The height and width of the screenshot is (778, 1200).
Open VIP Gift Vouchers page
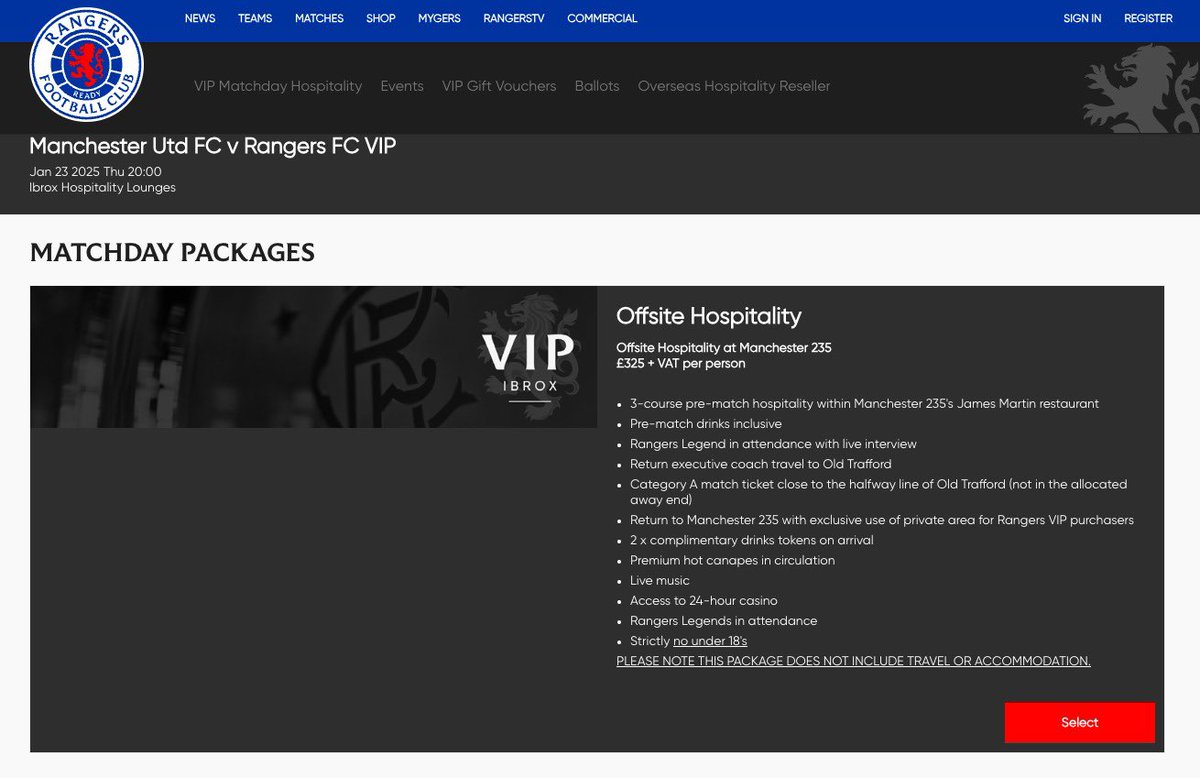499,86
